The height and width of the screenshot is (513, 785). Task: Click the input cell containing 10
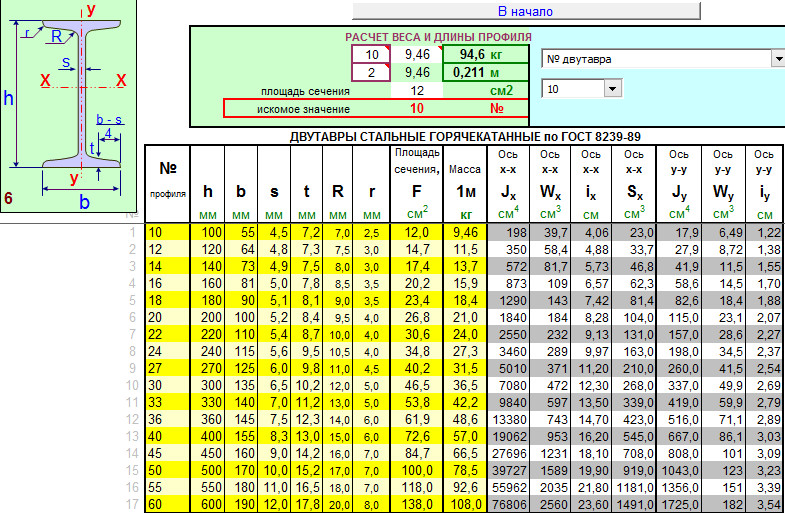click(371, 54)
